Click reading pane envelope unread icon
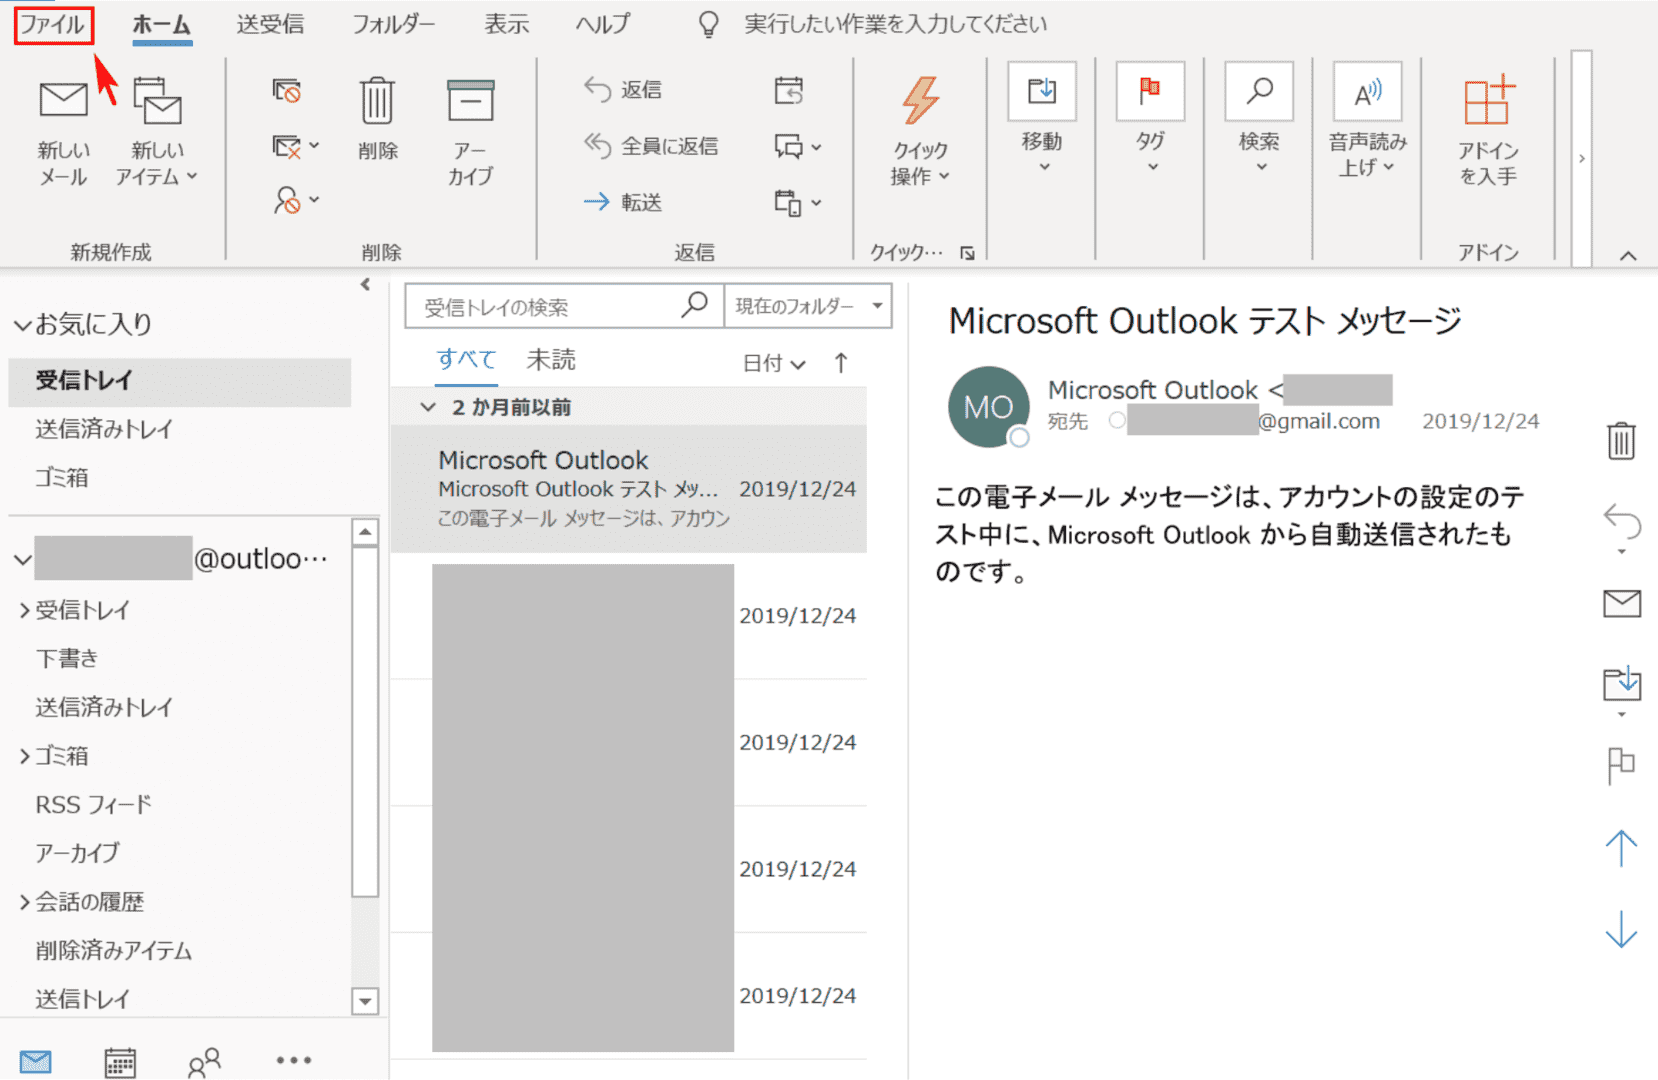This screenshot has width=1658, height=1080. click(1621, 603)
